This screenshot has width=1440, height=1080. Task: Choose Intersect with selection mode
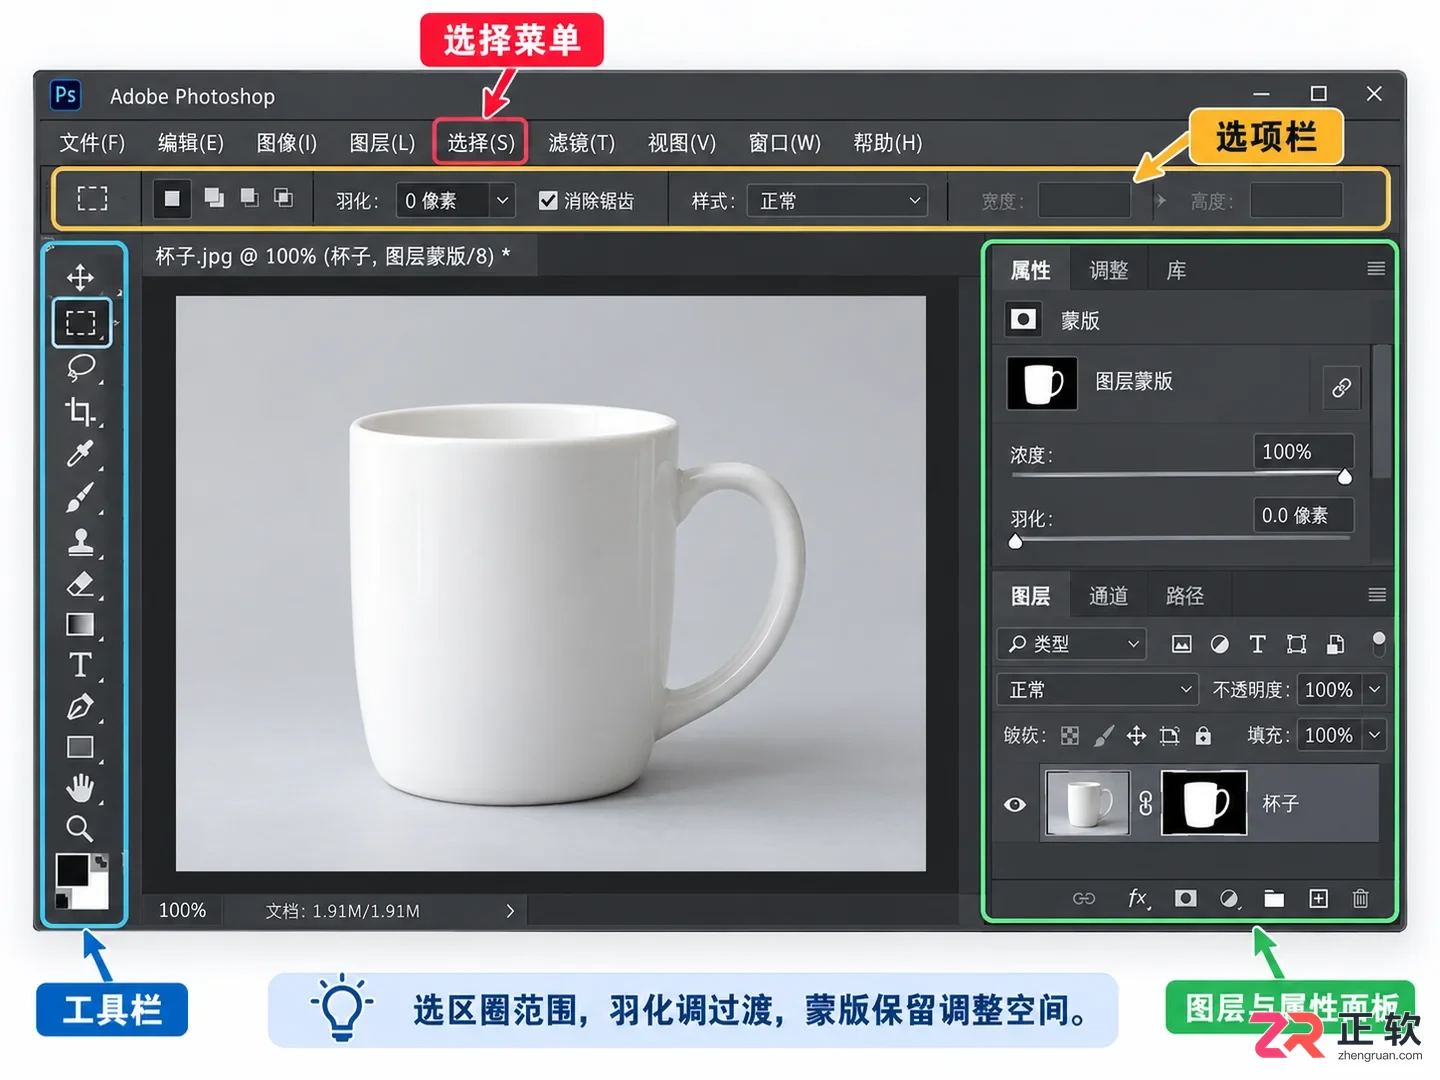click(x=284, y=198)
